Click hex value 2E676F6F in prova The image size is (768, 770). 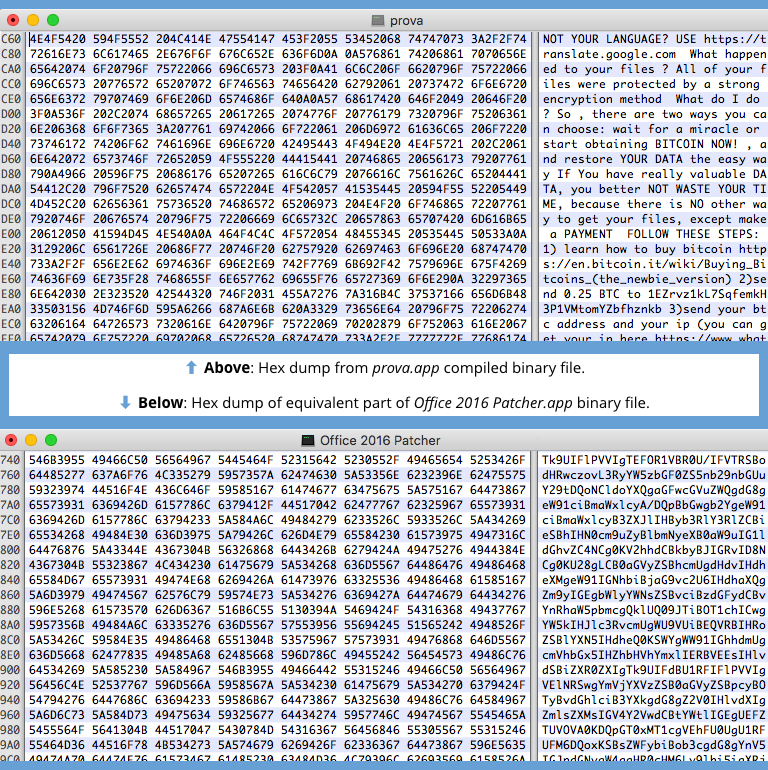tap(184, 54)
